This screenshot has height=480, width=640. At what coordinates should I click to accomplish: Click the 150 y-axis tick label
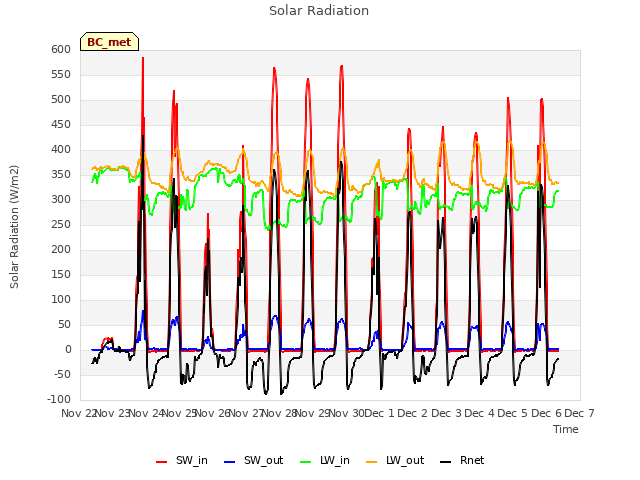tap(61, 274)
